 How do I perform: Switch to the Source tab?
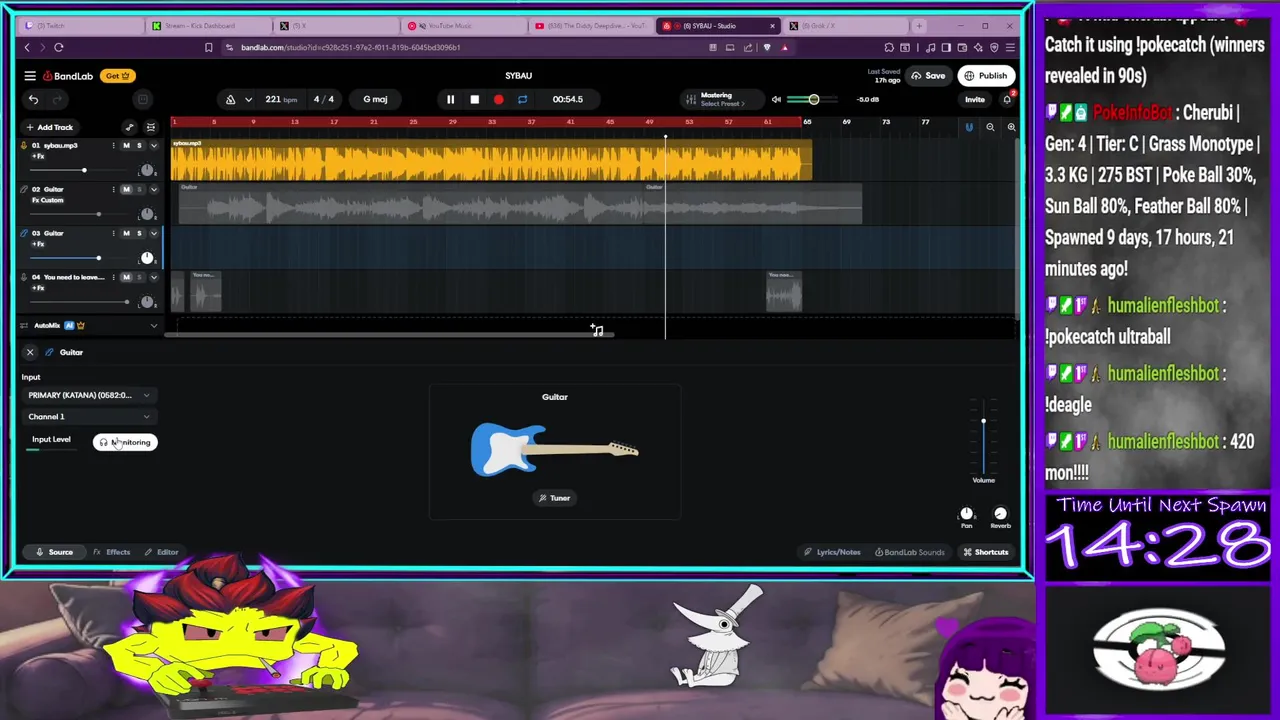pos(54,552)
